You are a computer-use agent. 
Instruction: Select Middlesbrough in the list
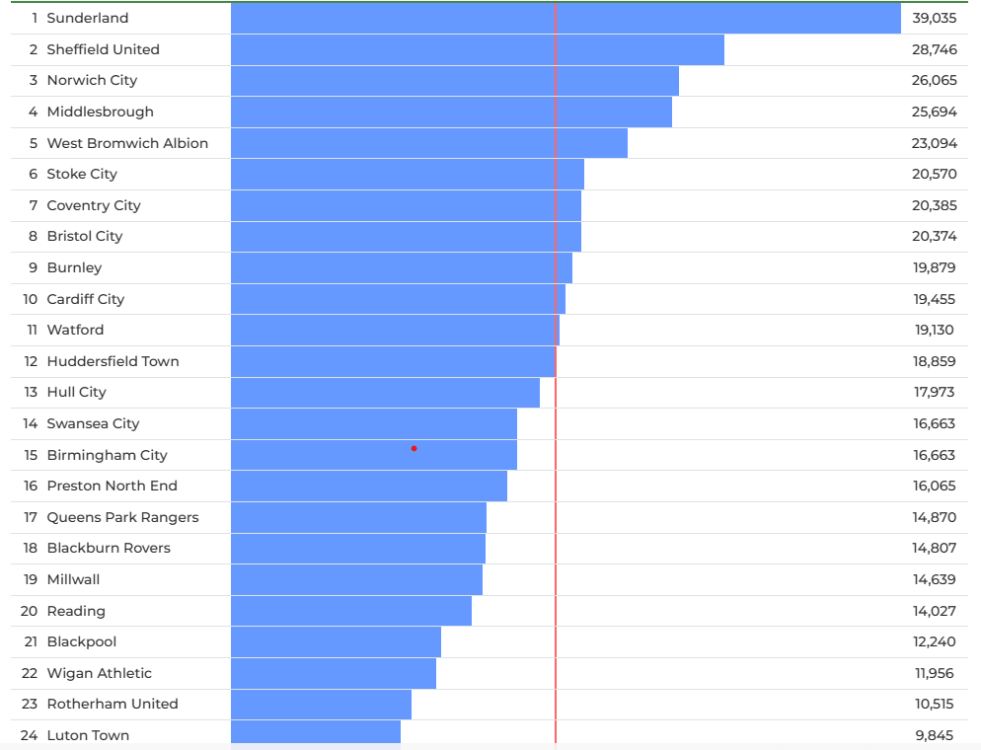point(100,112)
